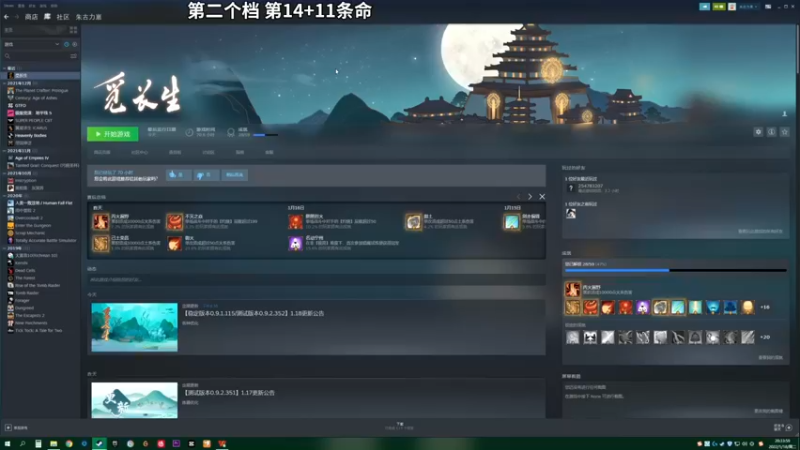Click the play time clock icon
This screenshot has width=800, height=450.
click(189, 133)
